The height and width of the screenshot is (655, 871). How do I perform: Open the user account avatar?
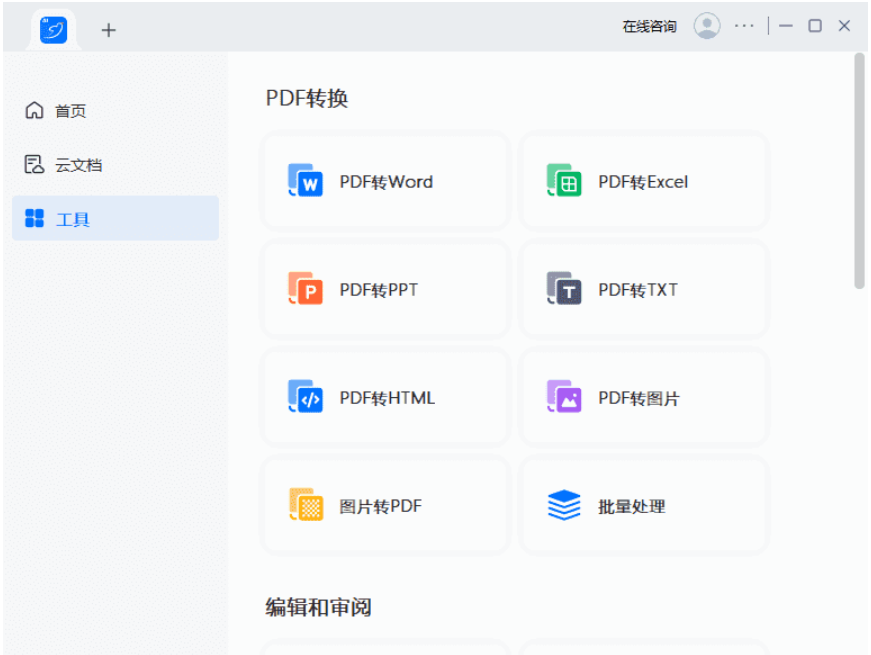click(x=708, y=26)
